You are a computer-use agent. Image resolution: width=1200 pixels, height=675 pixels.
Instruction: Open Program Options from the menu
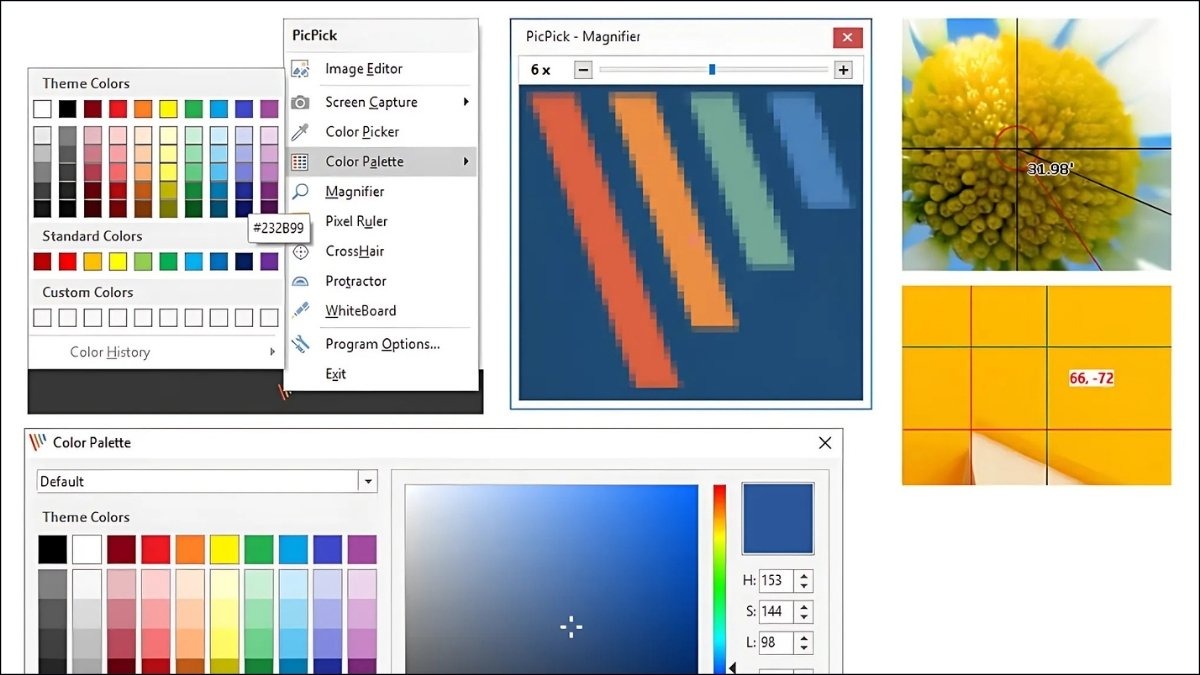coord(381,344)
